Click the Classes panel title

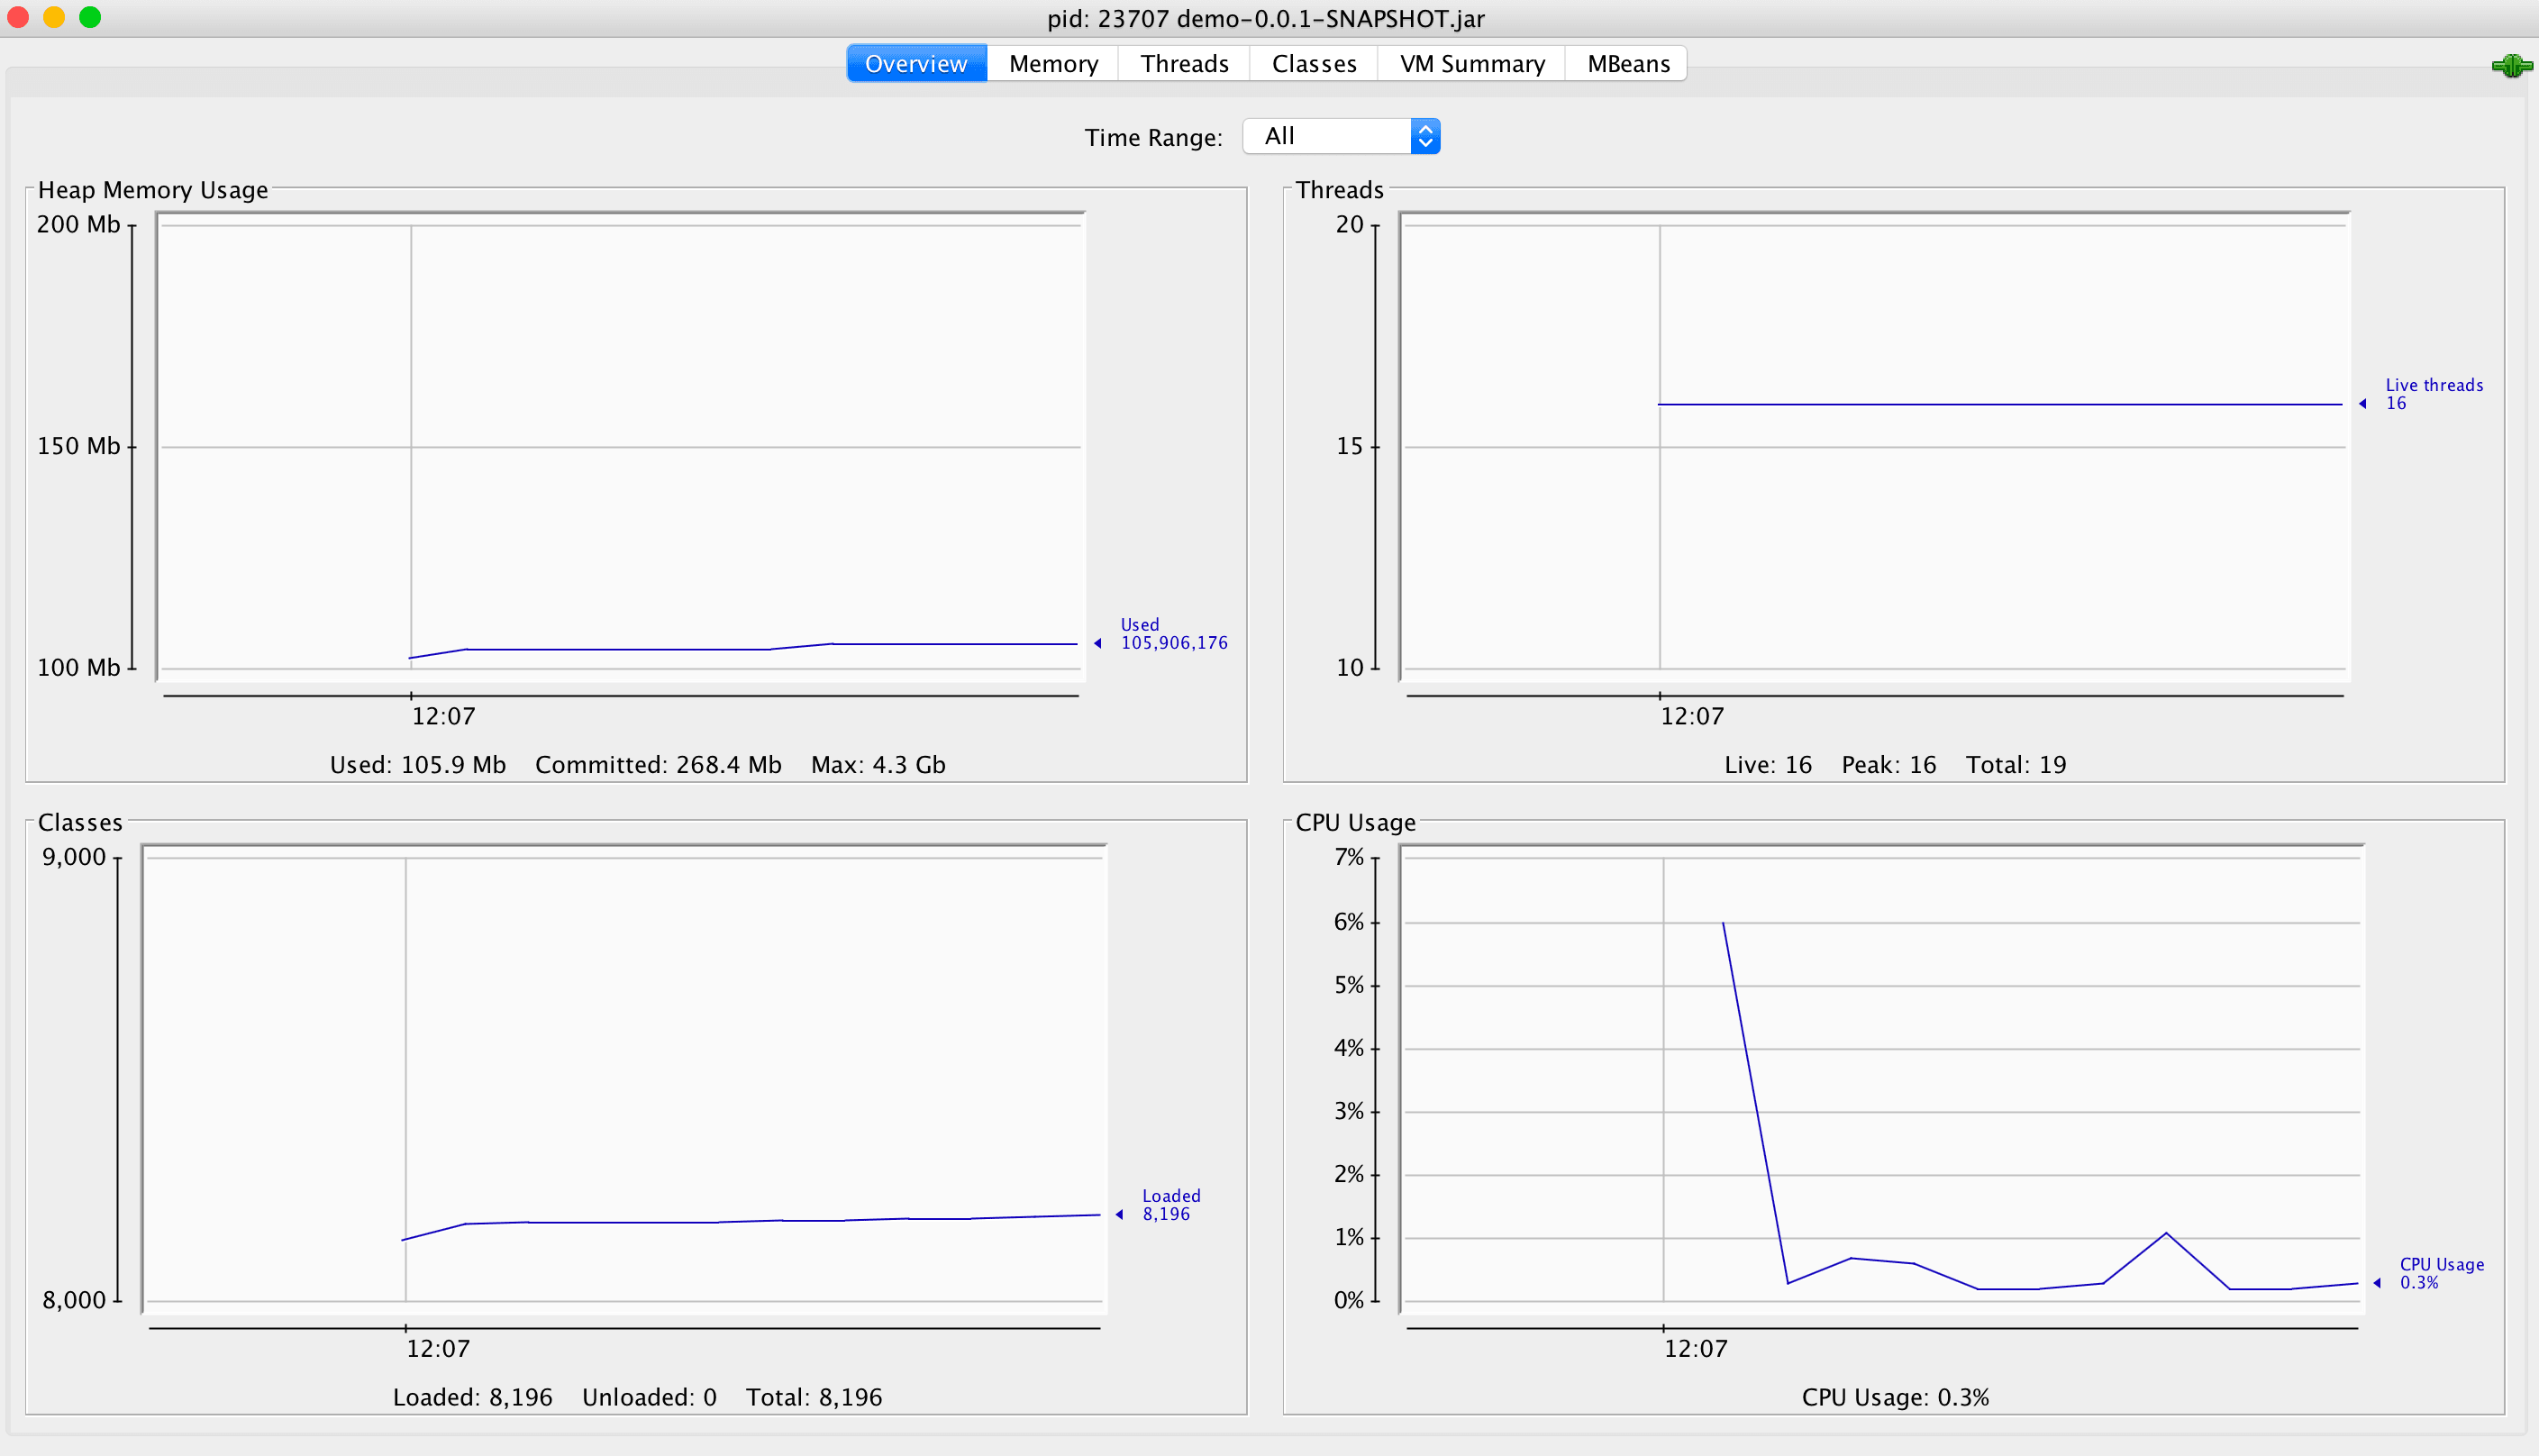pyautogui.click(x=80, y=823)
